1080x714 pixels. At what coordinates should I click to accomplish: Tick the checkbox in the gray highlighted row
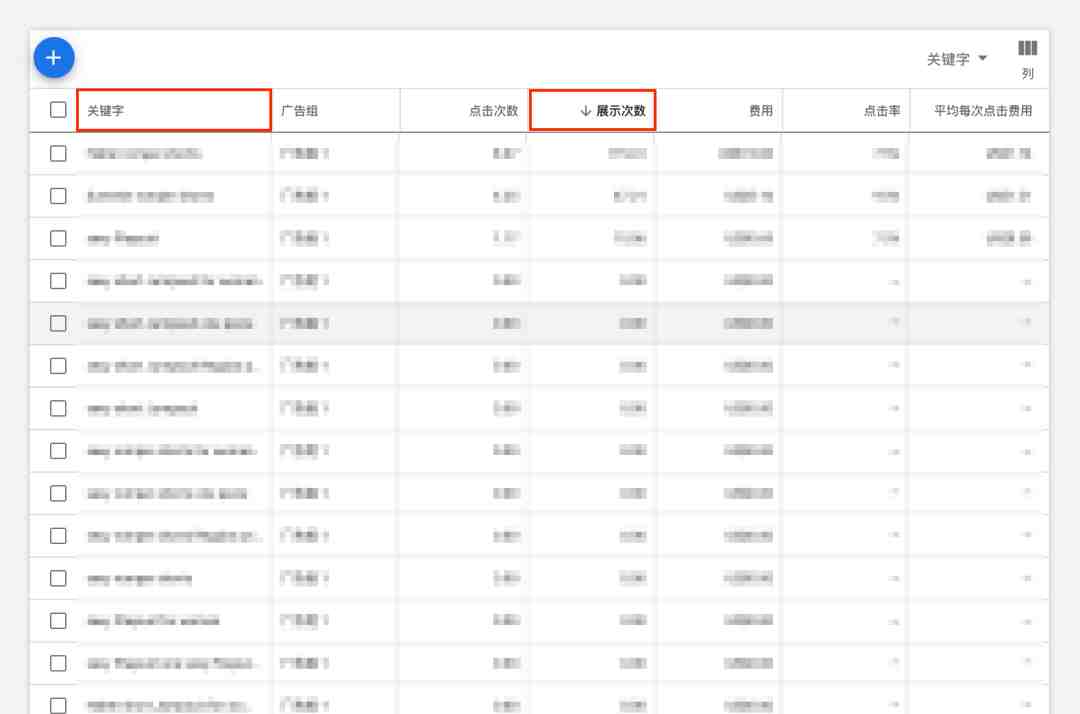pyautogui.click(x=58, y=324)
